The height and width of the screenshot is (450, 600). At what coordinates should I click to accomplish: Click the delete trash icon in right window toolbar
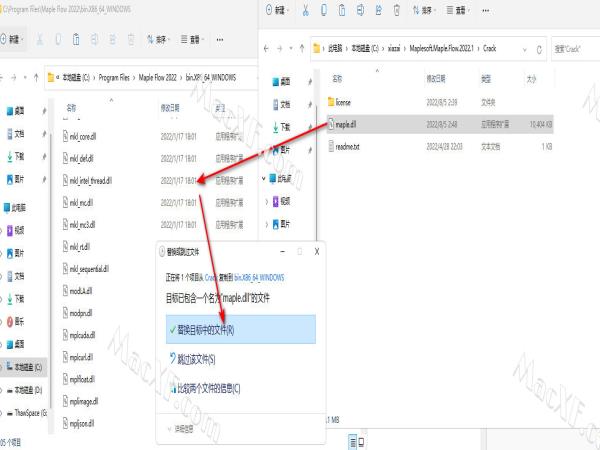pos(397,10)
